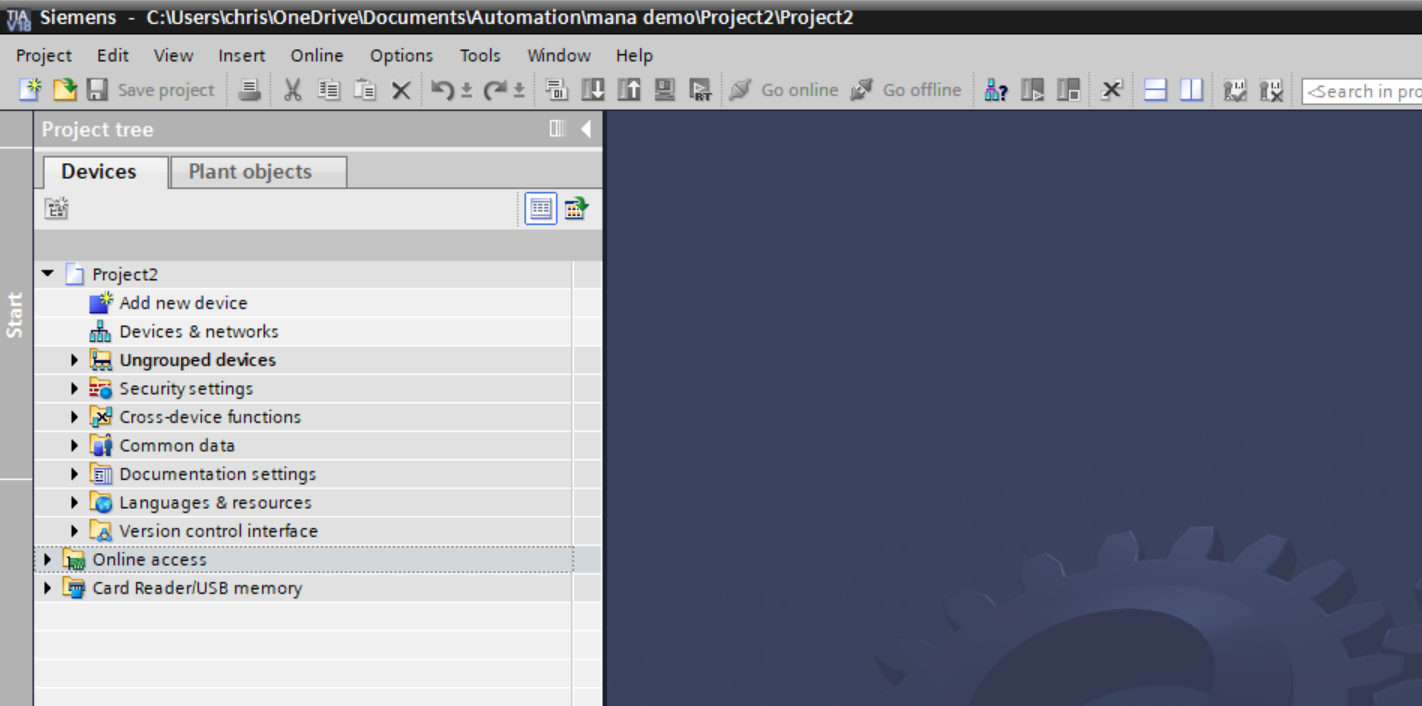Open the Options menu

402,55
